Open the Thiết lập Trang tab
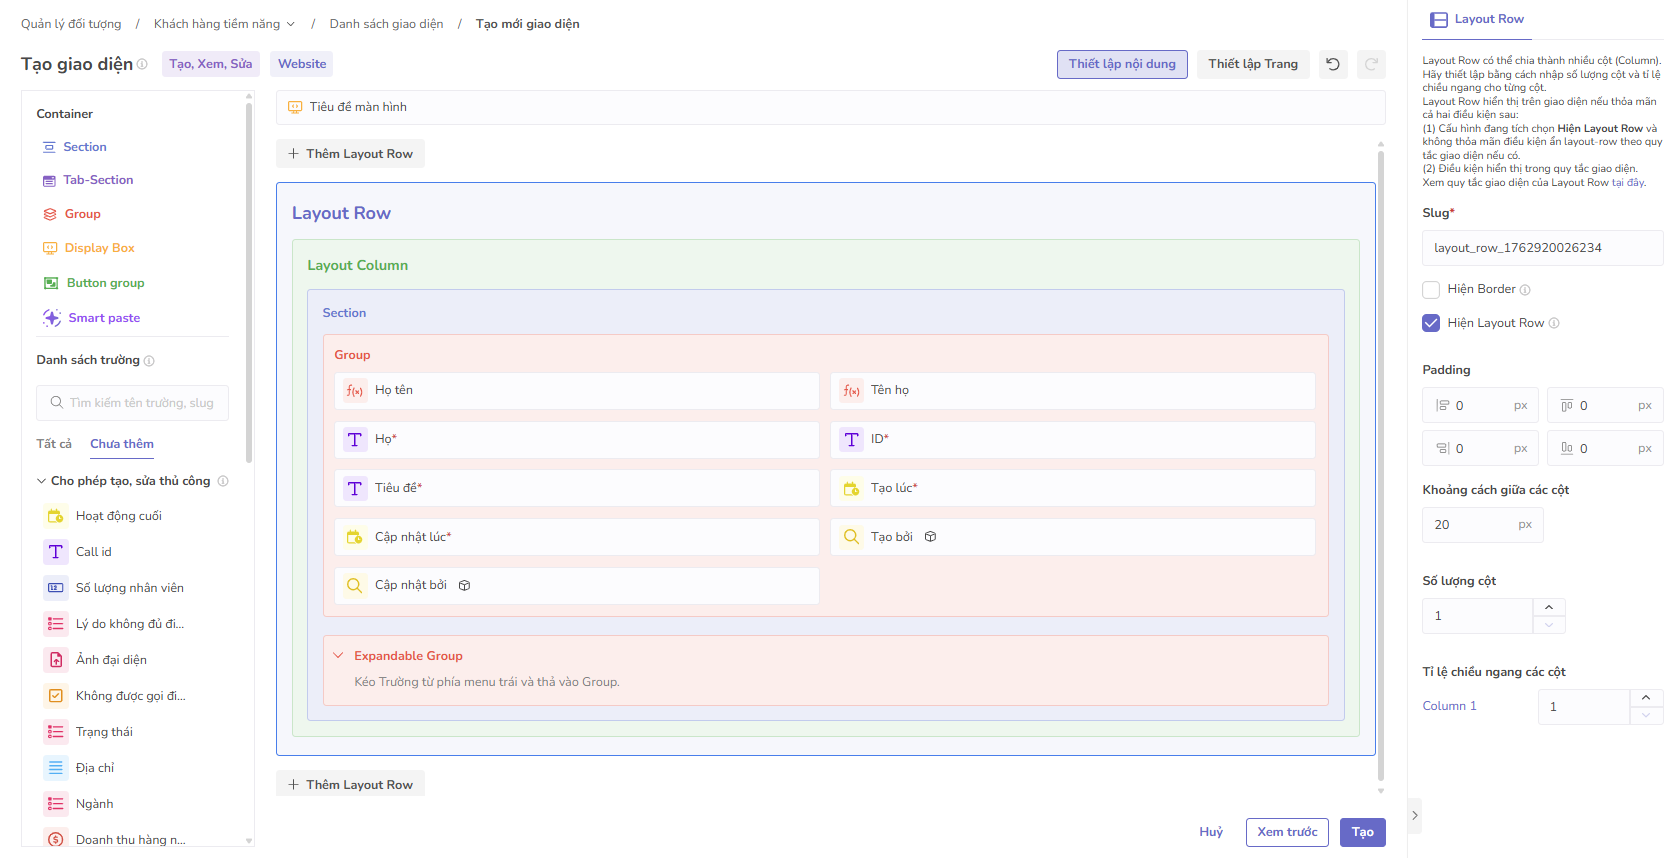Viewport: 1677px width, 858px height. (x=1252, y=64)
